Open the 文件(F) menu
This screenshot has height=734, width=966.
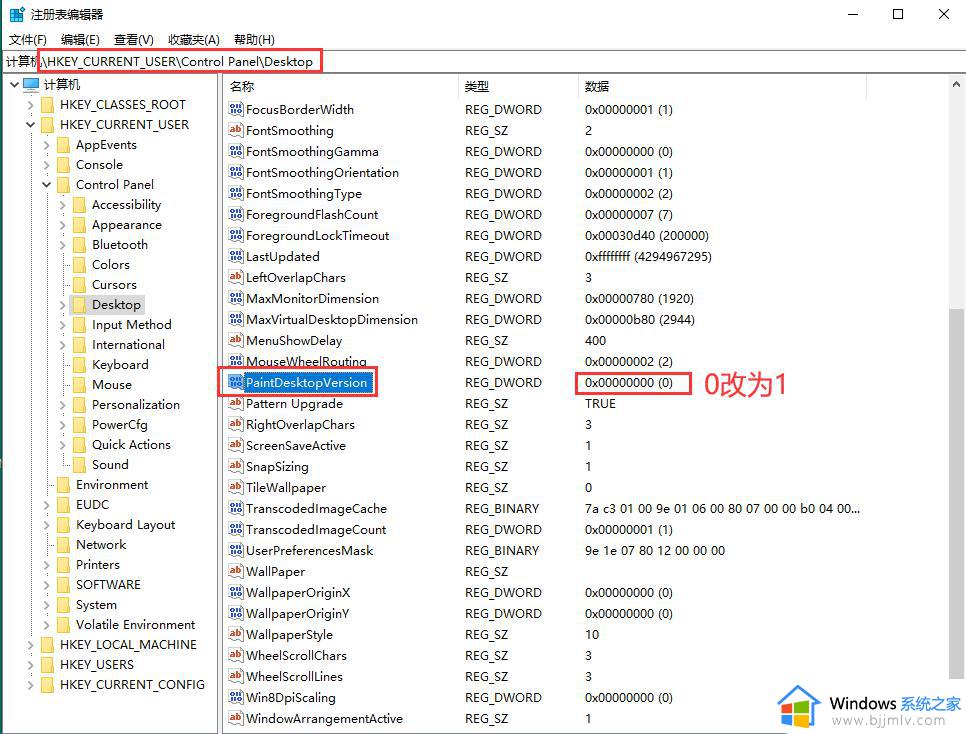pyautogui.click(x=28, y=39)
